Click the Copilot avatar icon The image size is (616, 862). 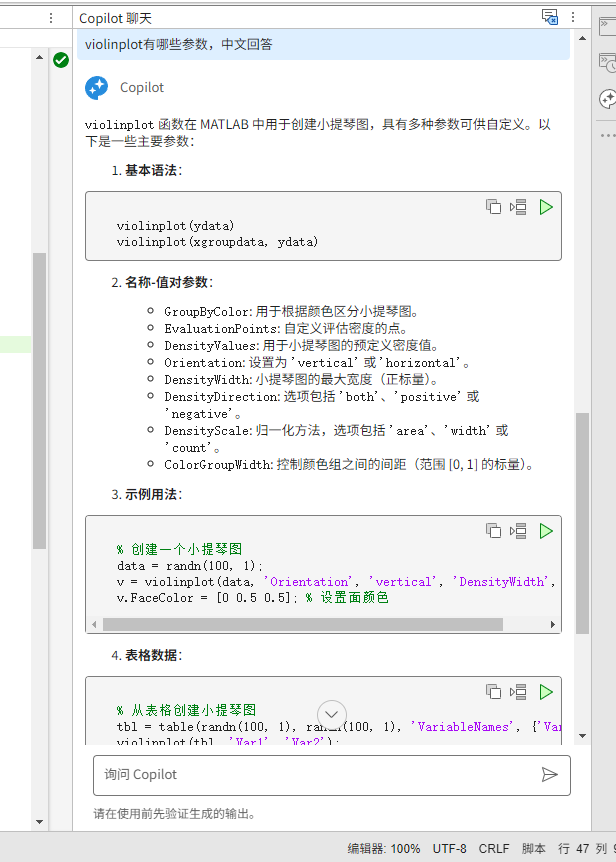pyautogui.click(x=97, y=87)
